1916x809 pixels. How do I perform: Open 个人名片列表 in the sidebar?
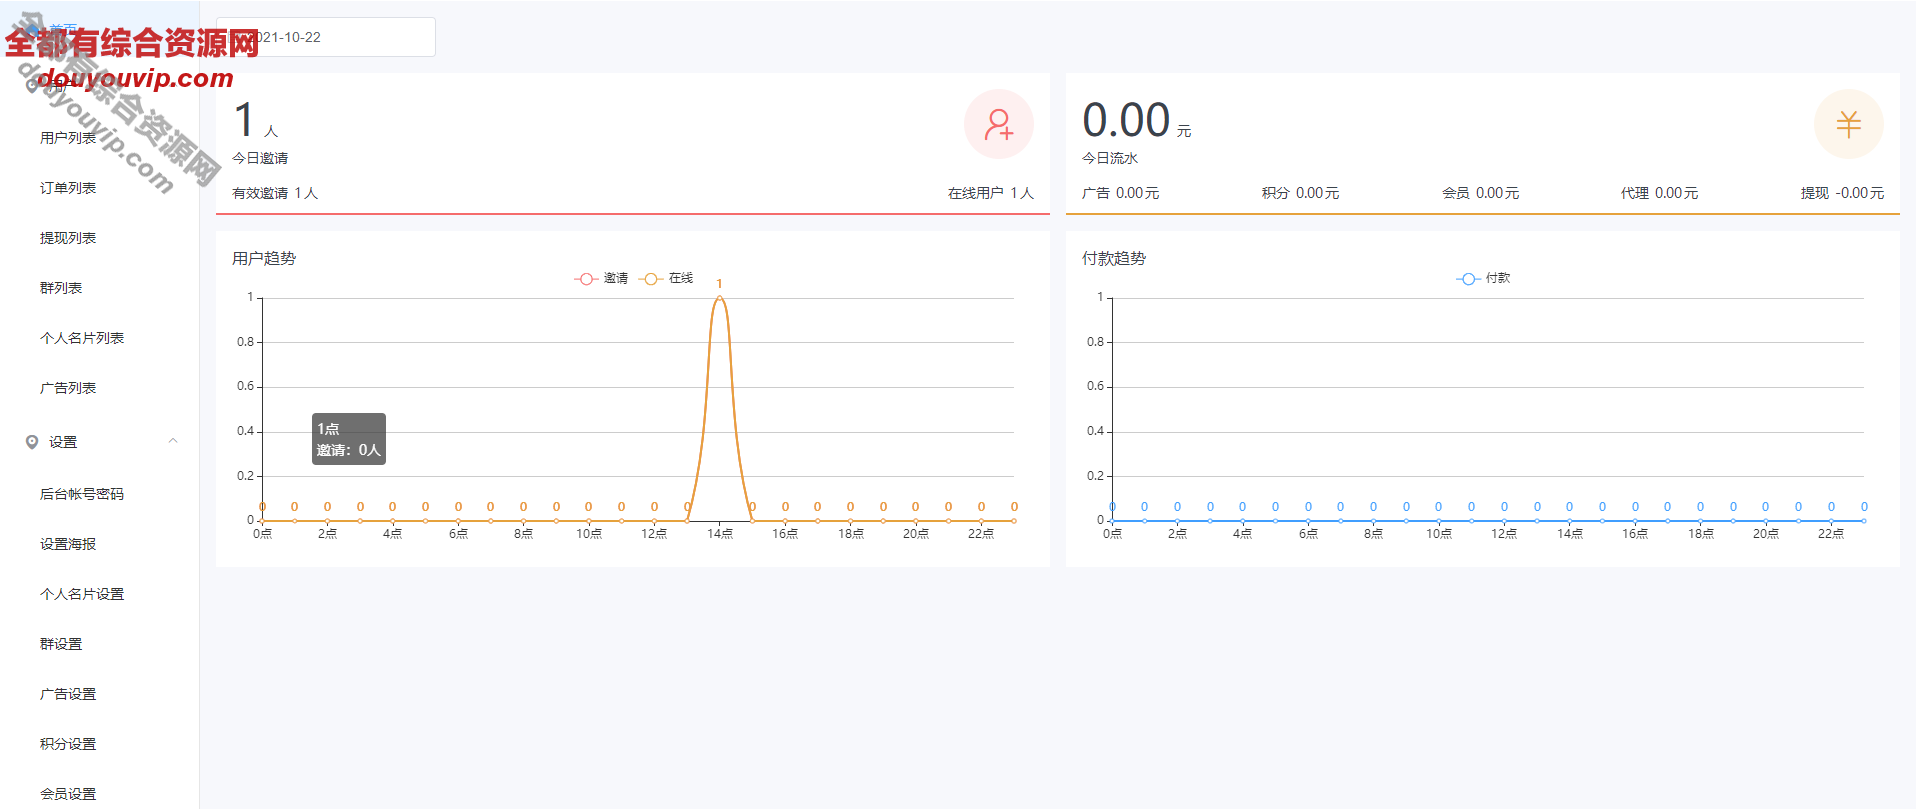(82, 338)
